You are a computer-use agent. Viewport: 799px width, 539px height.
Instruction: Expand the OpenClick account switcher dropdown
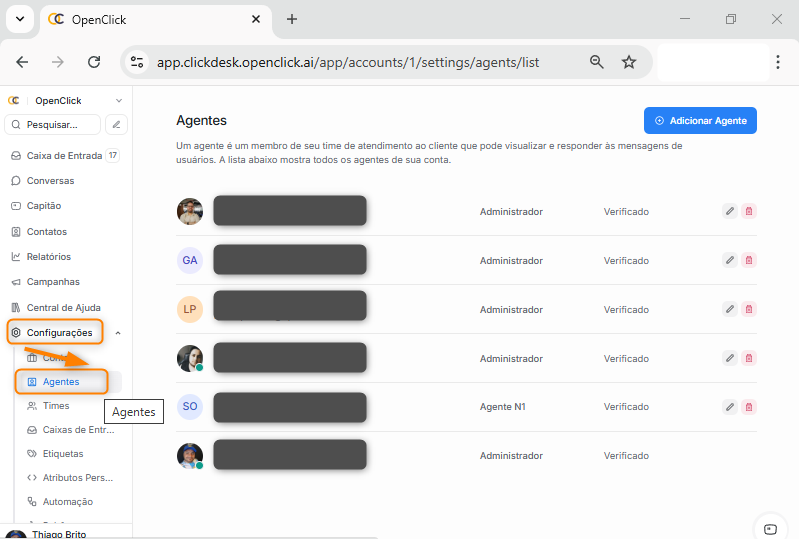(119, 101)
